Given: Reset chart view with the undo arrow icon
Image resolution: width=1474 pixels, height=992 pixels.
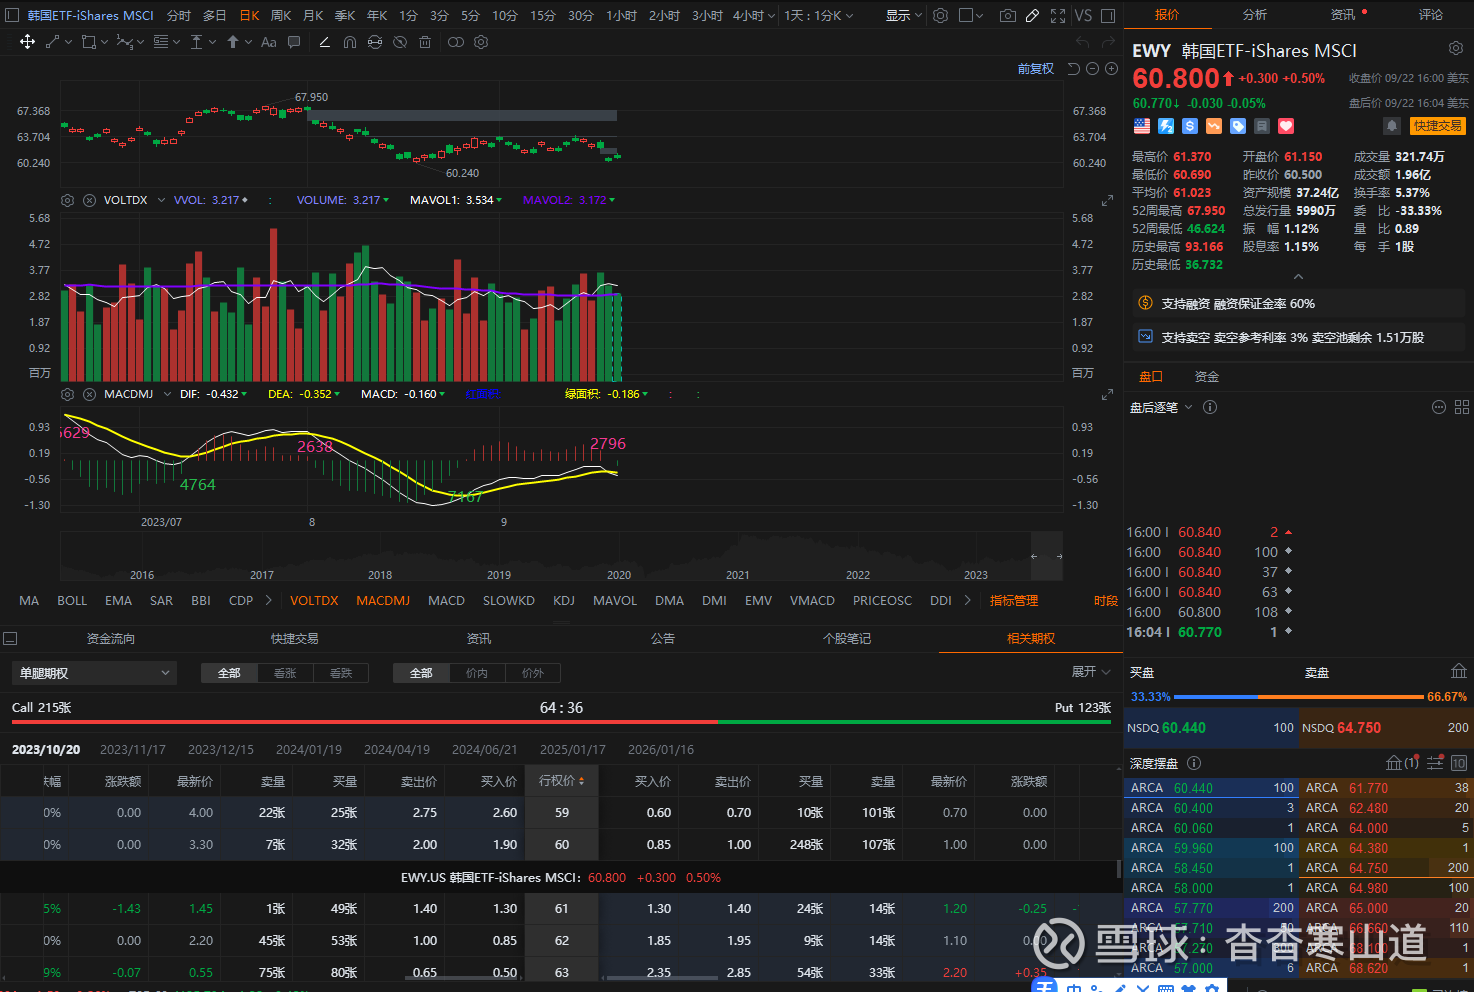Looking at the screenshot, I should tap(1074, 69).
